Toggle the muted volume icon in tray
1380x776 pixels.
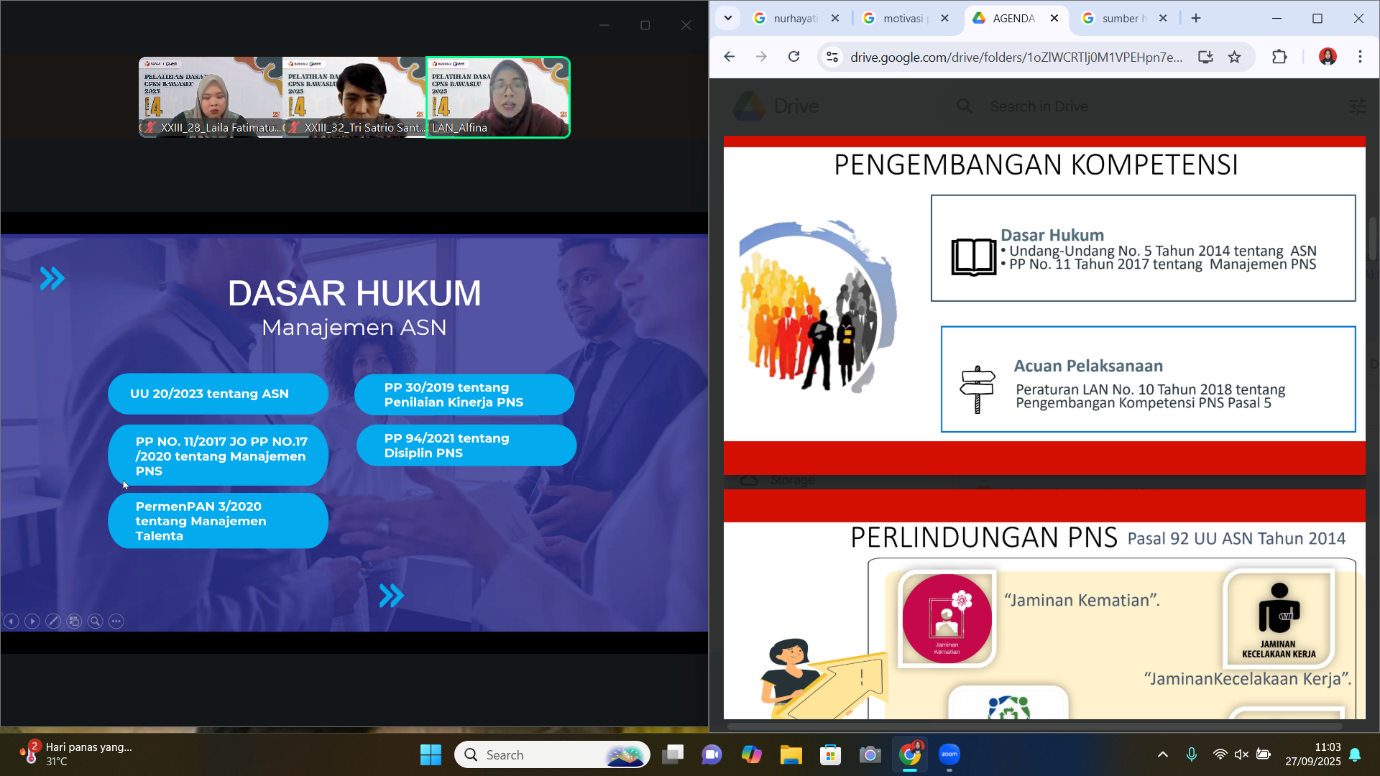click(1241, 754)
